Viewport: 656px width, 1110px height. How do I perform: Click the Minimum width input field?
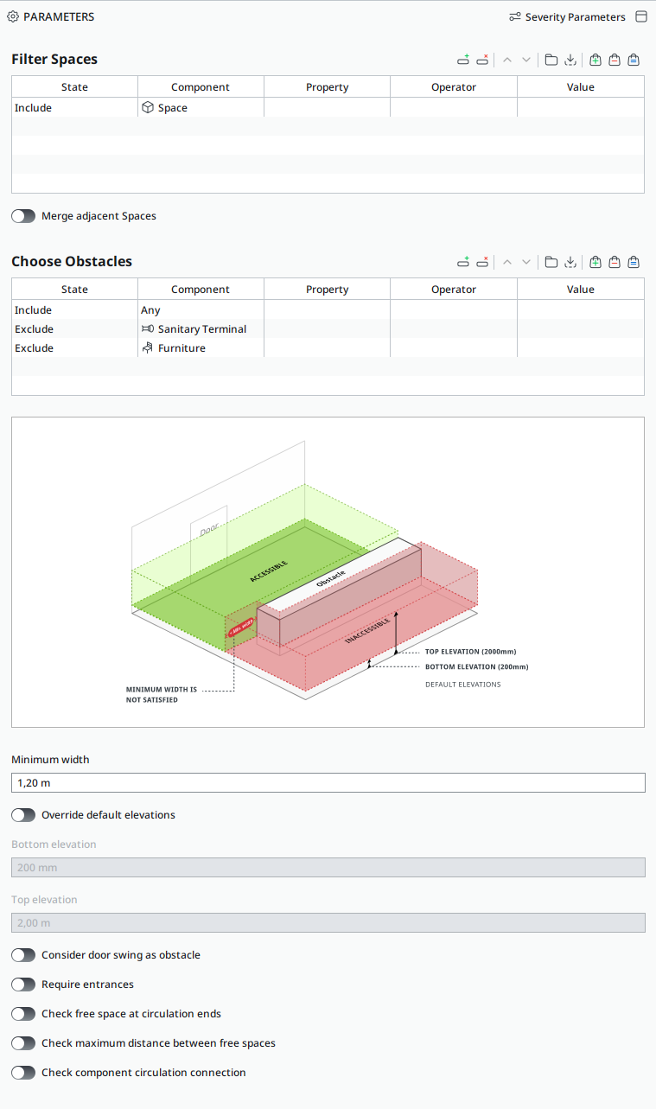pyautogui.click(x=328, y=783)
